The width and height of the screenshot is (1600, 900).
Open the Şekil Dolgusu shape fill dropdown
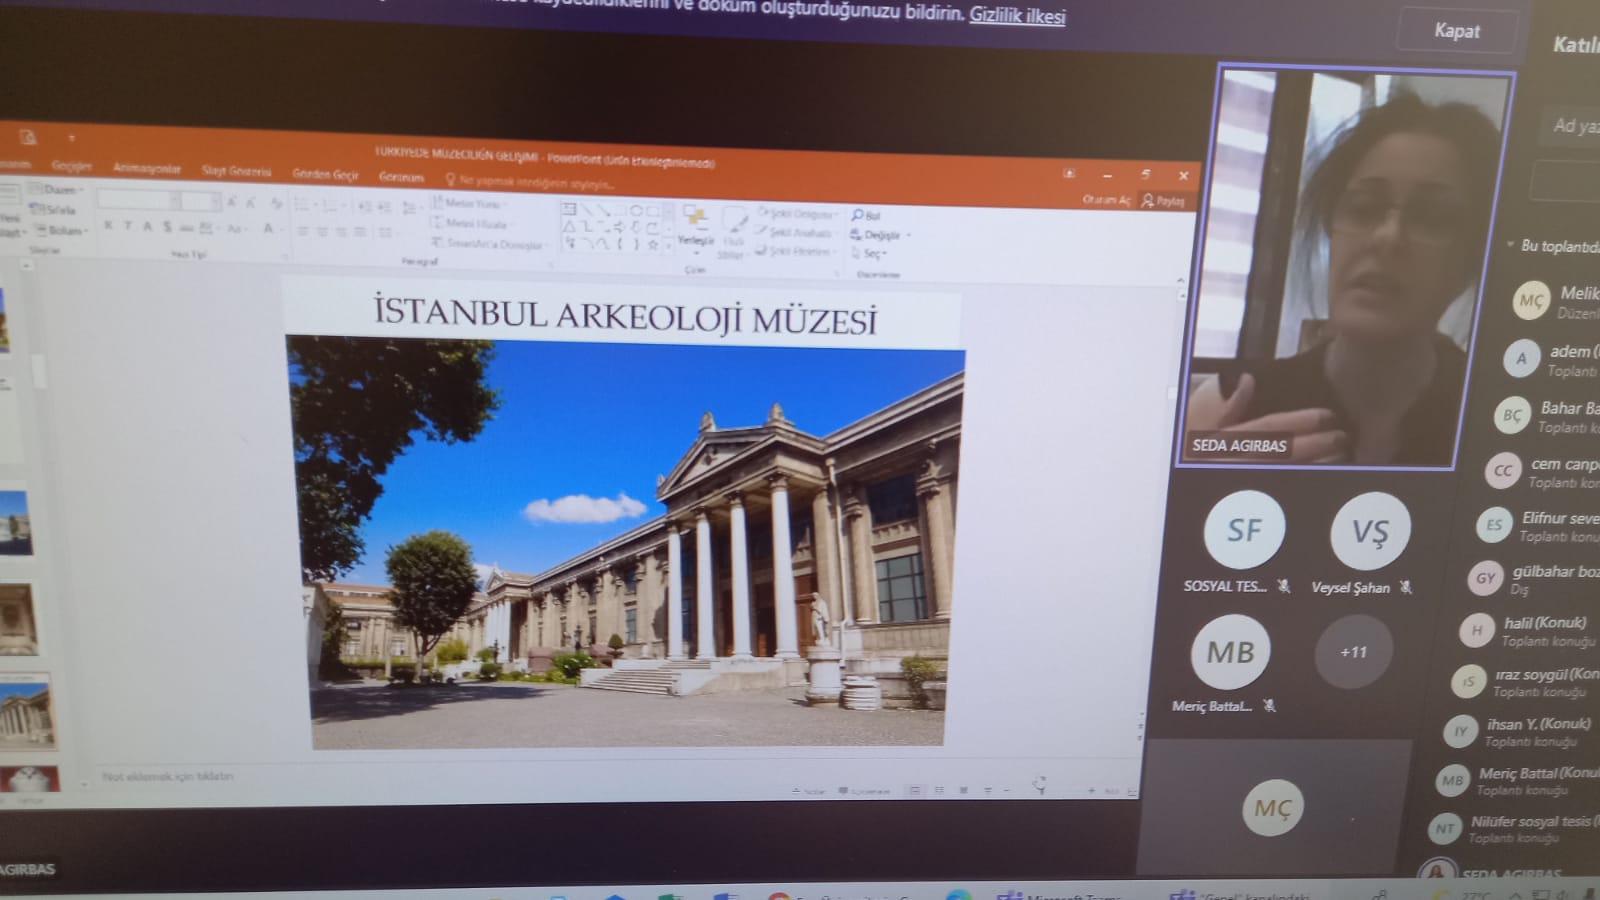tap(796, 213)
